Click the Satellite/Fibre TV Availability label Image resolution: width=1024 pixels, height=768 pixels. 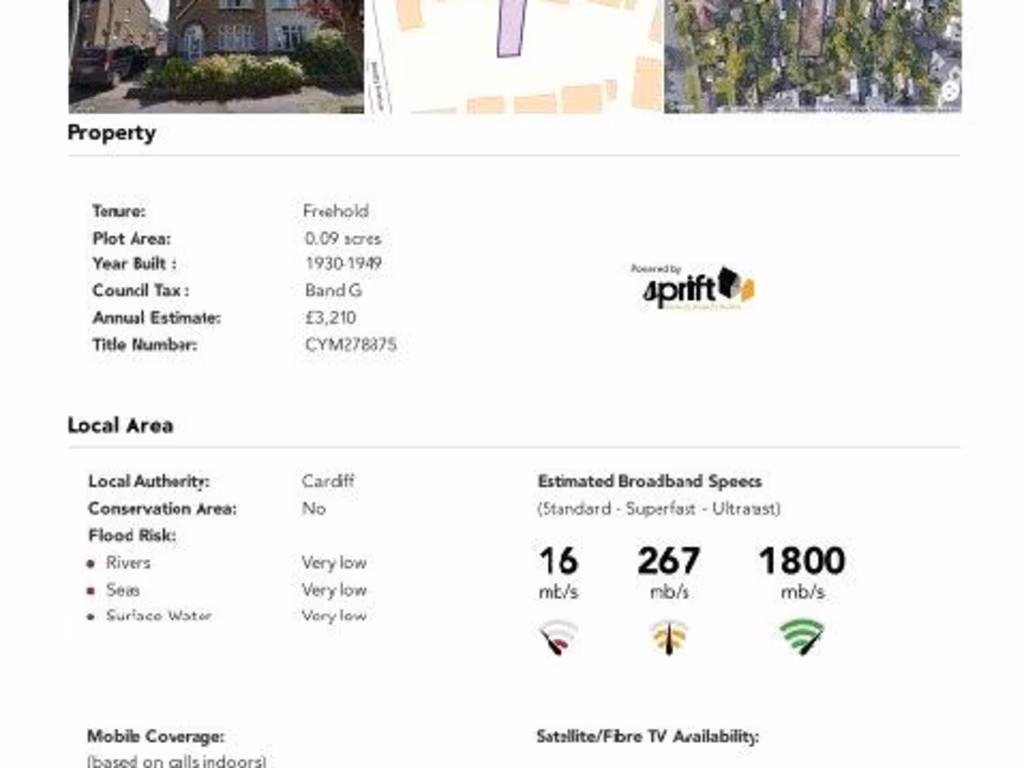[x=647, y=737]
